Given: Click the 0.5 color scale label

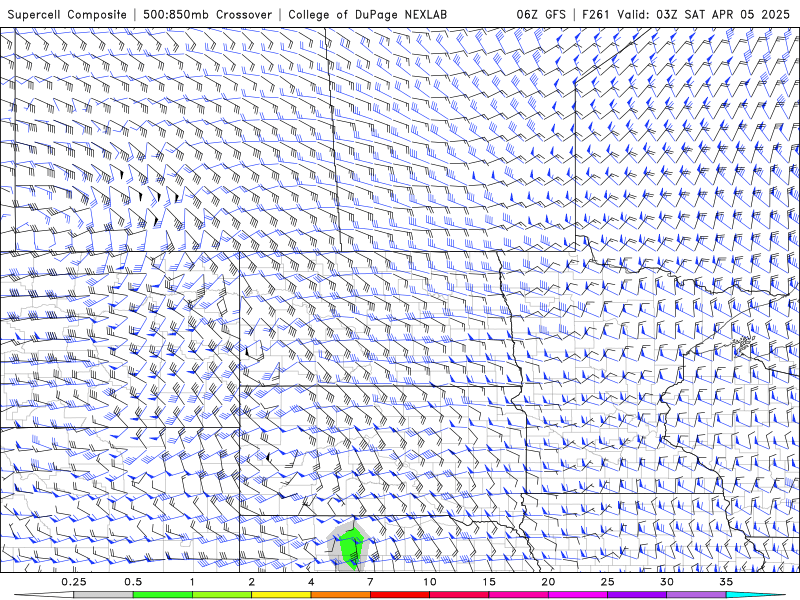Looking at the screenshot, I should [133, 582].
